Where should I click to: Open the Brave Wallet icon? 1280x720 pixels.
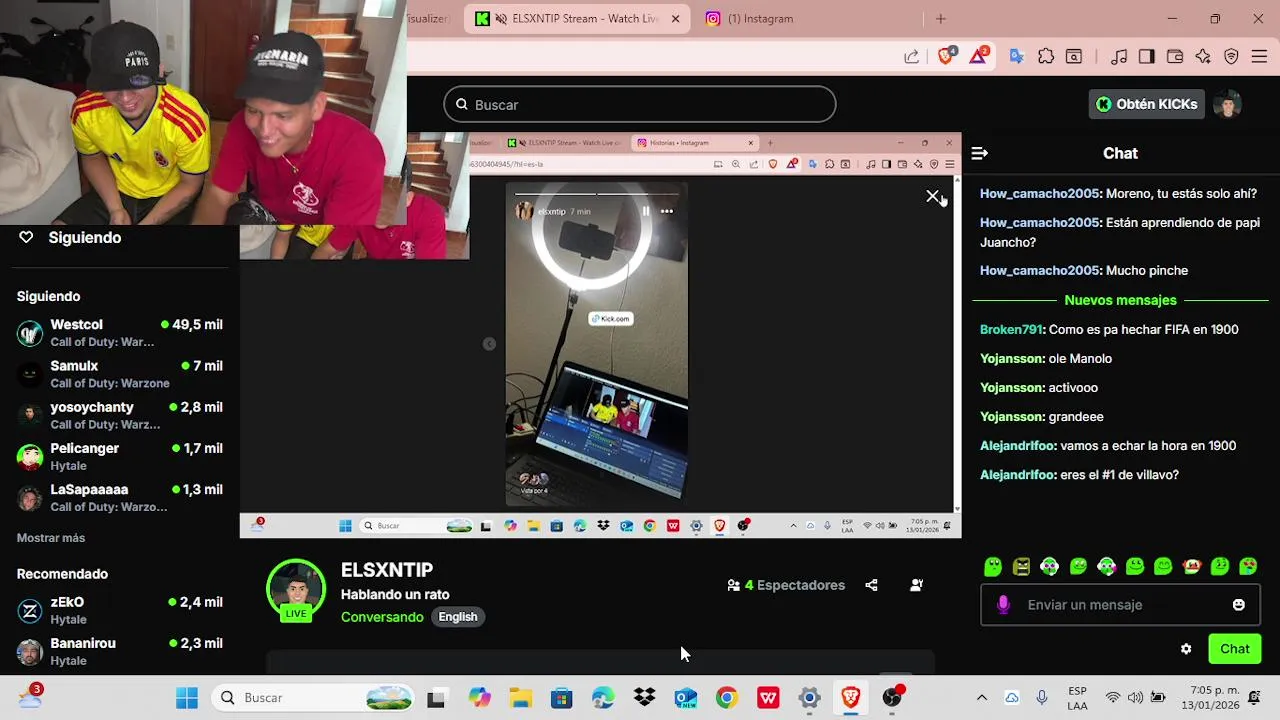[x=1175, y=57]
